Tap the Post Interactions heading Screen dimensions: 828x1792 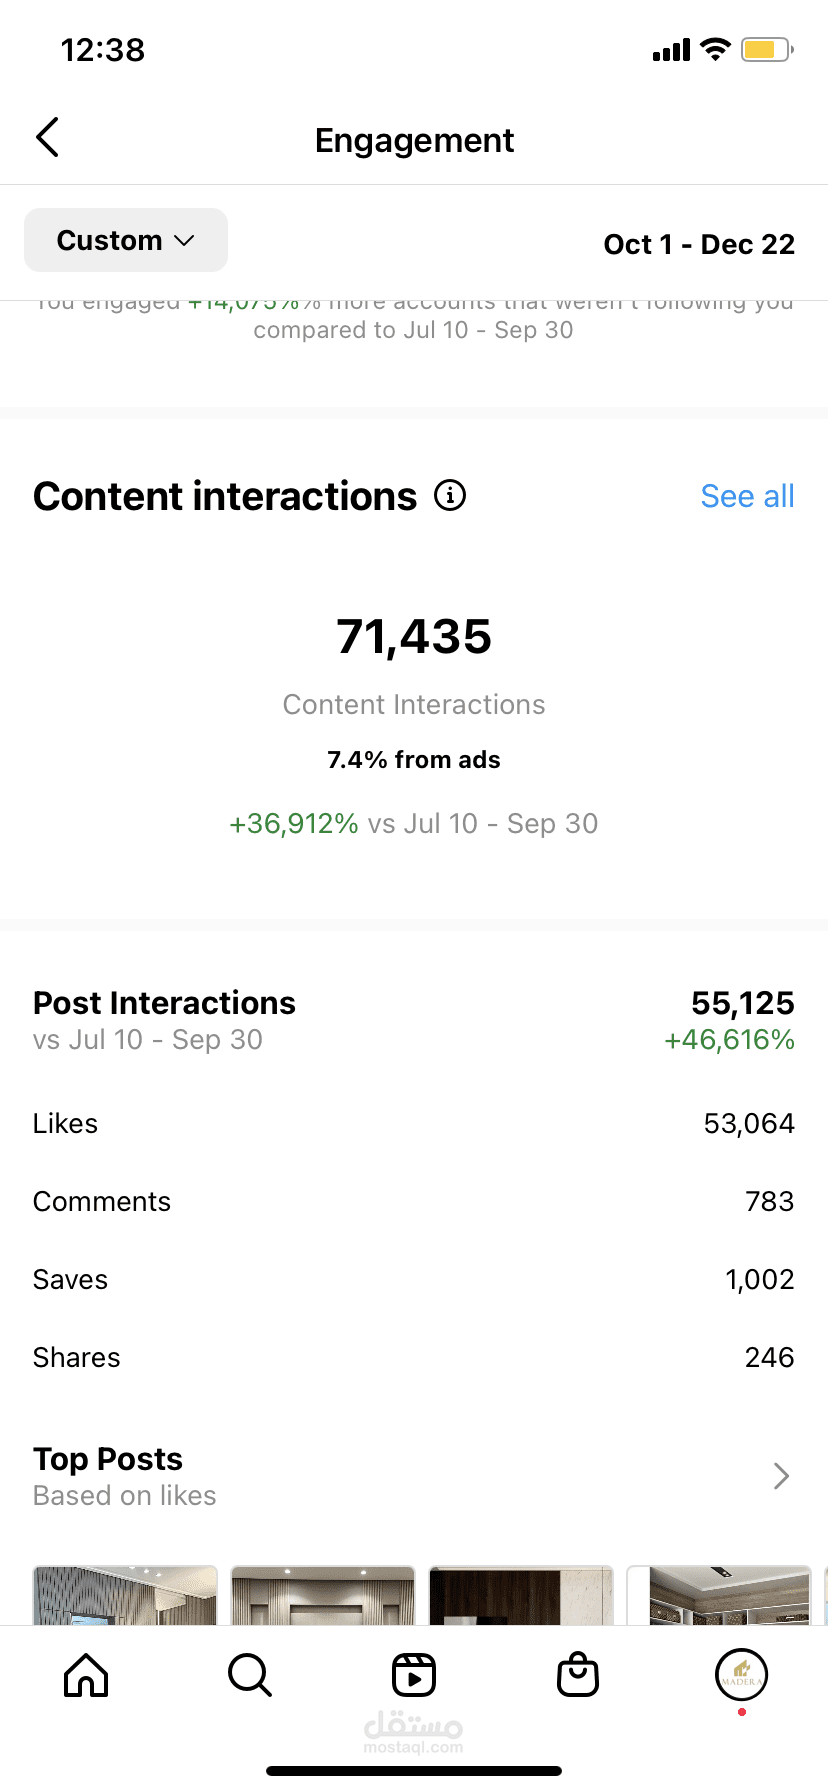pyautogui.click(x=164, y=1003)
